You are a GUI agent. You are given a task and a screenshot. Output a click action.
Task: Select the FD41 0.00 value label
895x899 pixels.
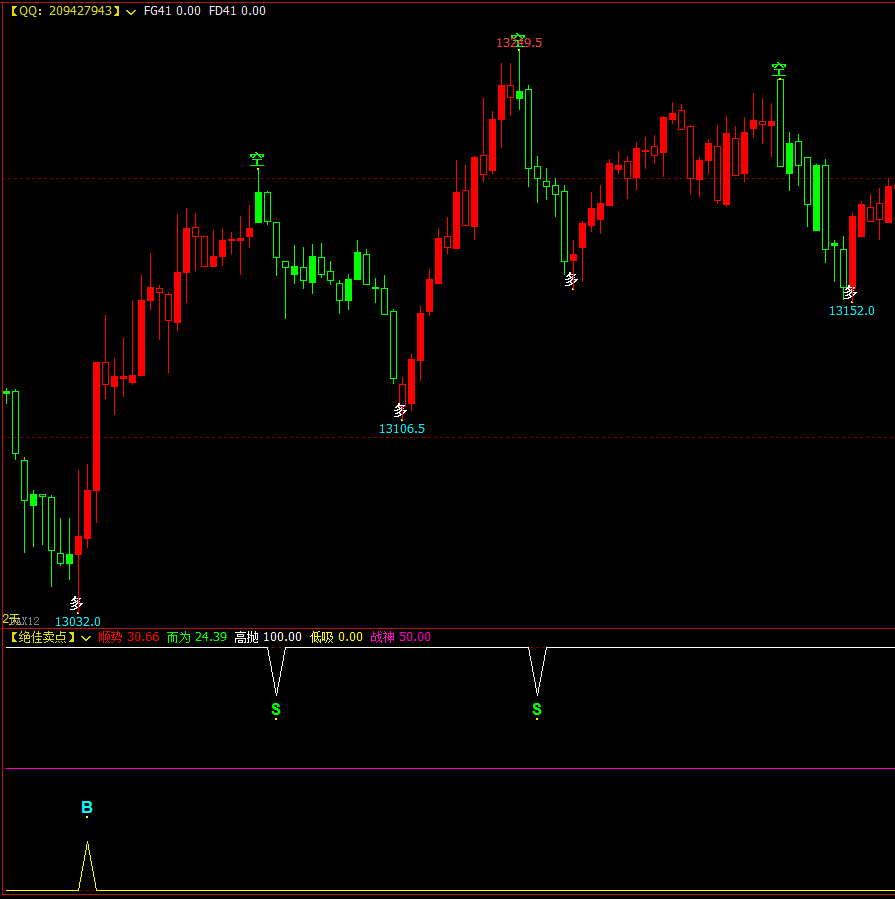coord(237,11)
